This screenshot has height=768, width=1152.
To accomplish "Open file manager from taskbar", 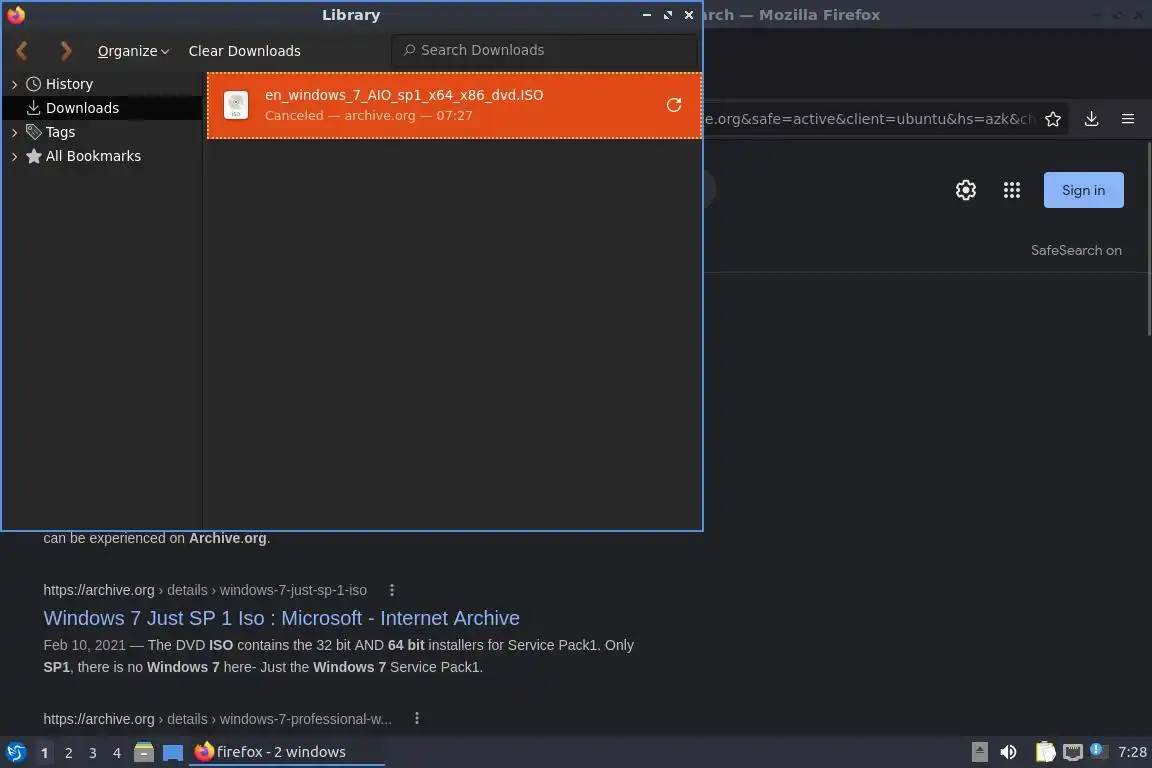I will [144, 752].
